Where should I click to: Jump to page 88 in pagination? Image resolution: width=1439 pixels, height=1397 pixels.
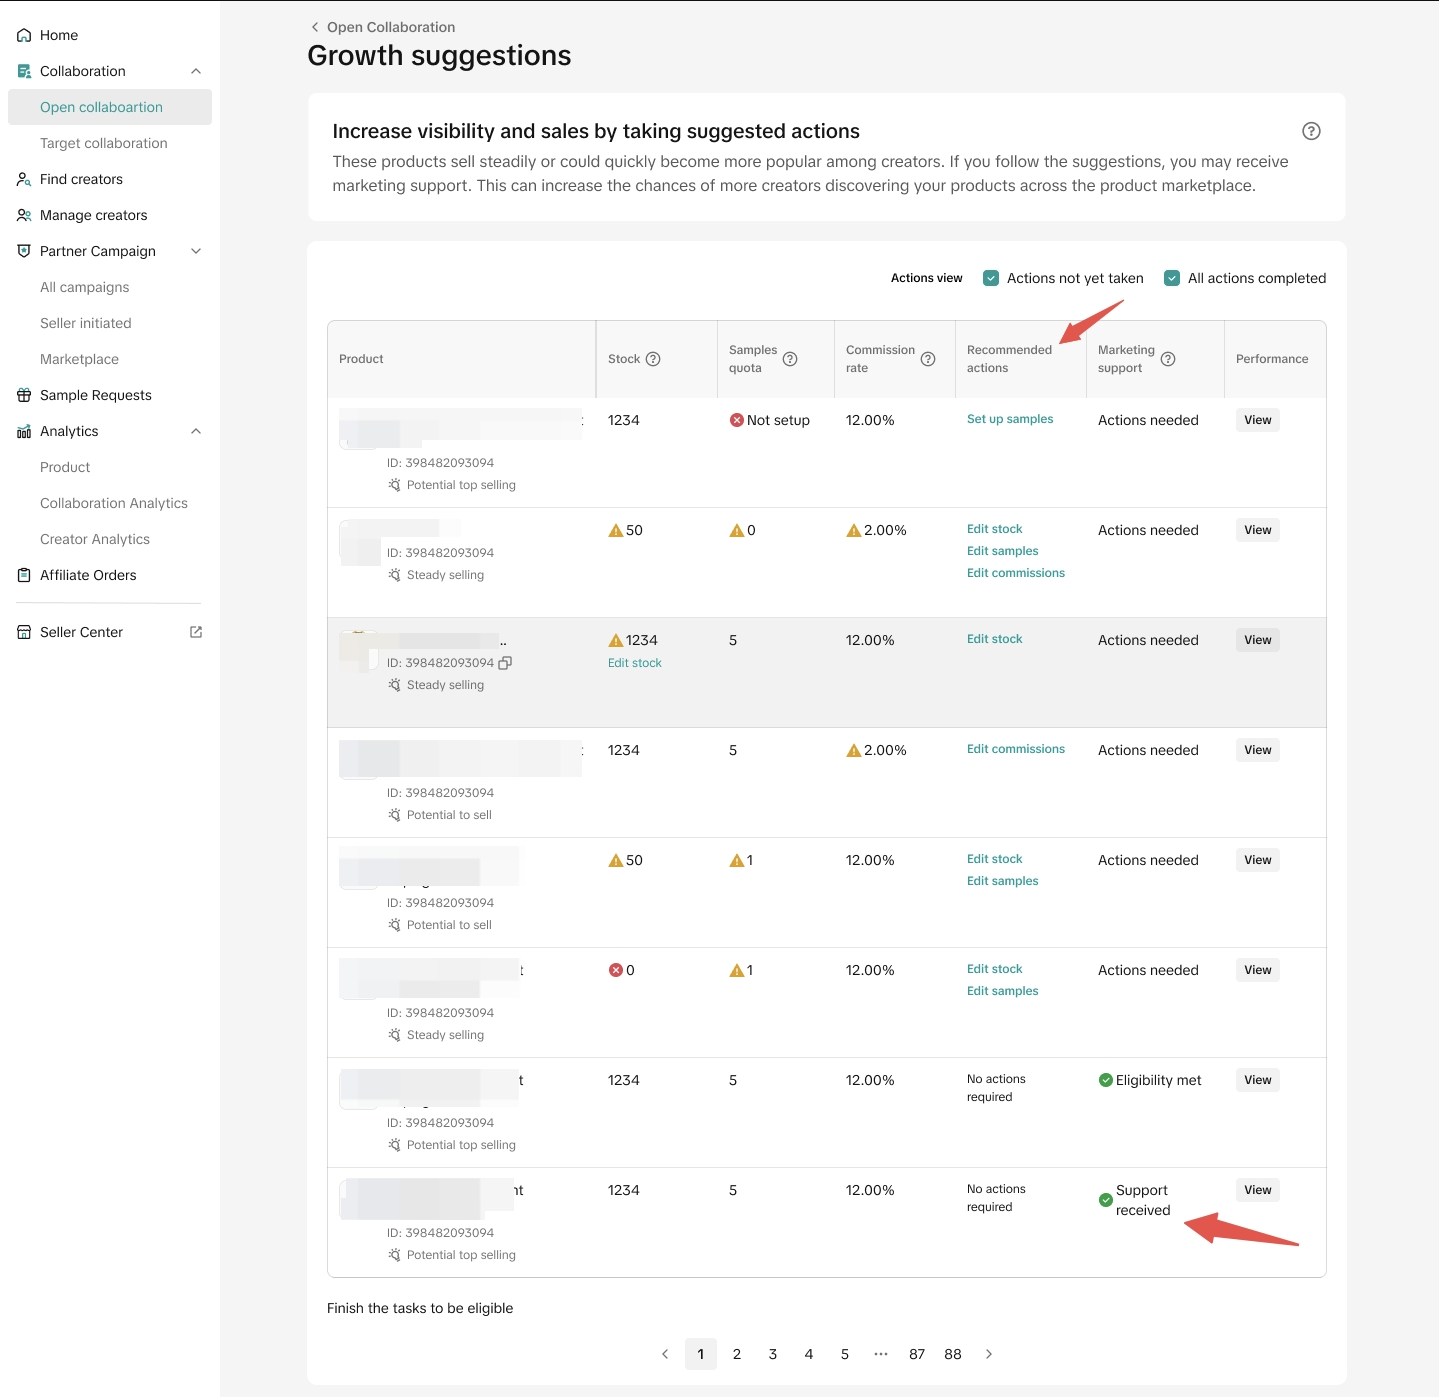[953, 1354]
